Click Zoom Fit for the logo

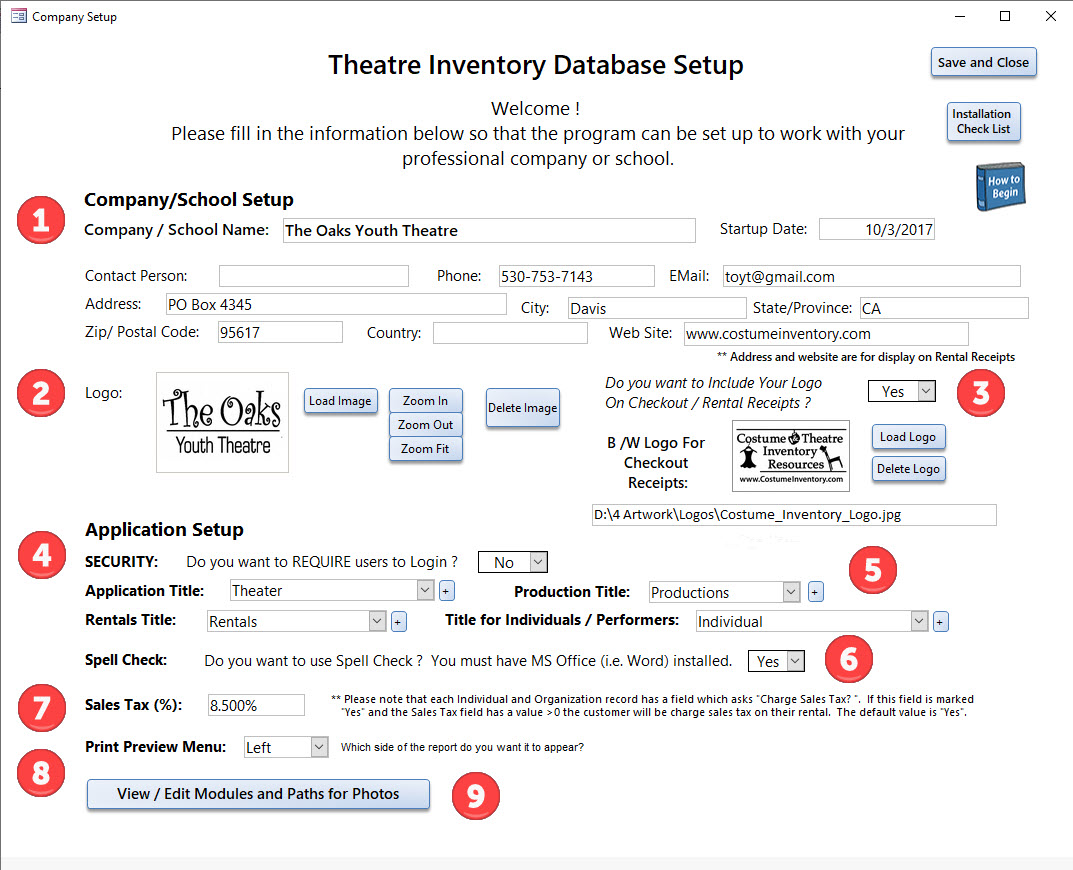(x=426, y=448)
